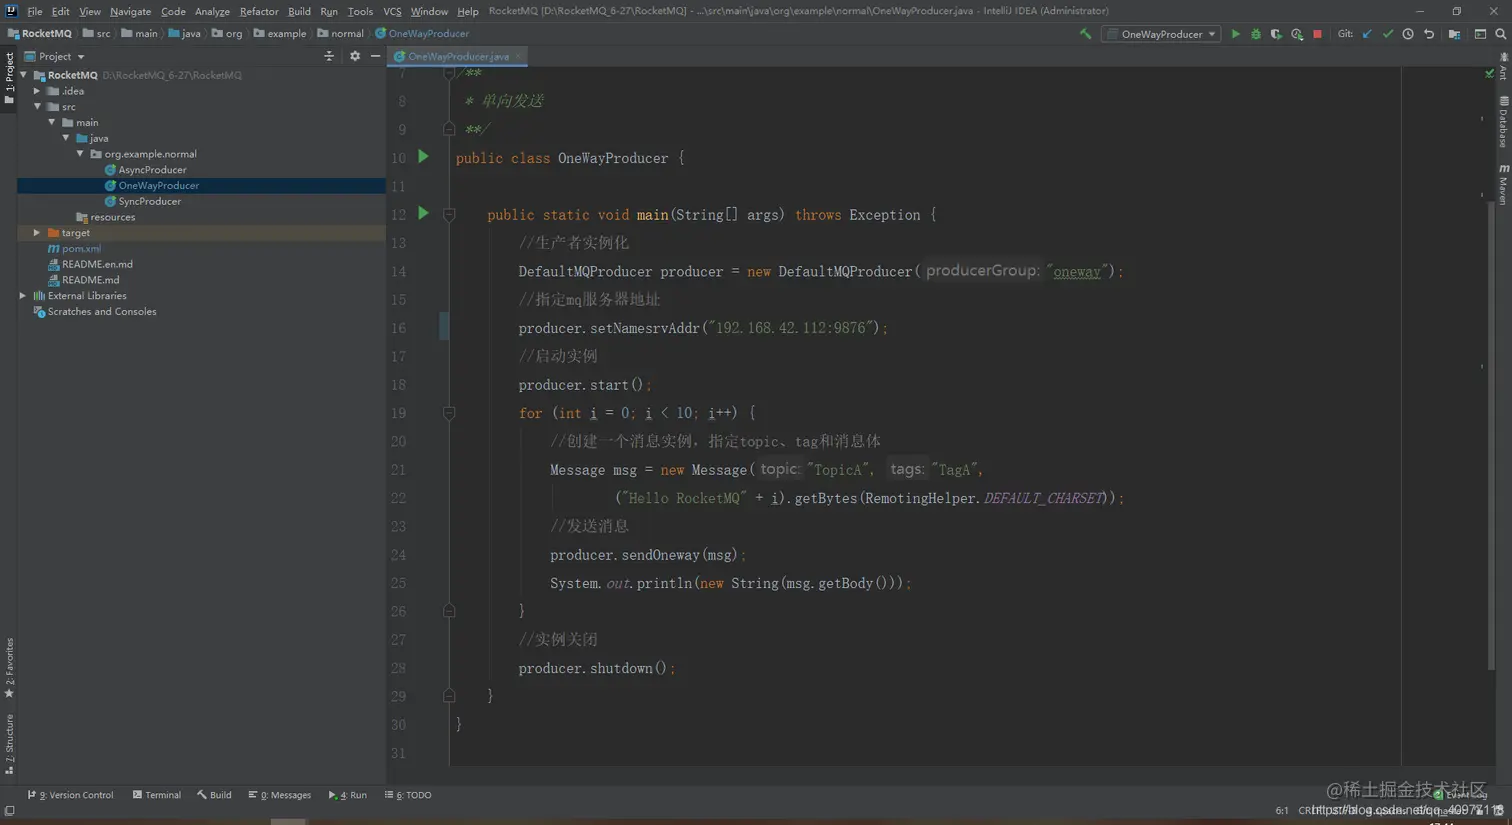Click 'example' breadcrumb in navigation bar
This screenshot has width=1512, height=825.
pos(279,34)
